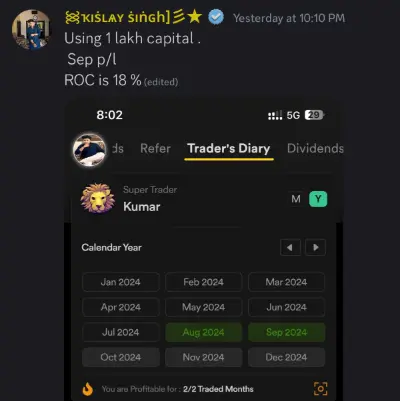Open Kislay Singh's Discord profile avatar
Screen dimensions: 400x401
[x=31, y=30]
